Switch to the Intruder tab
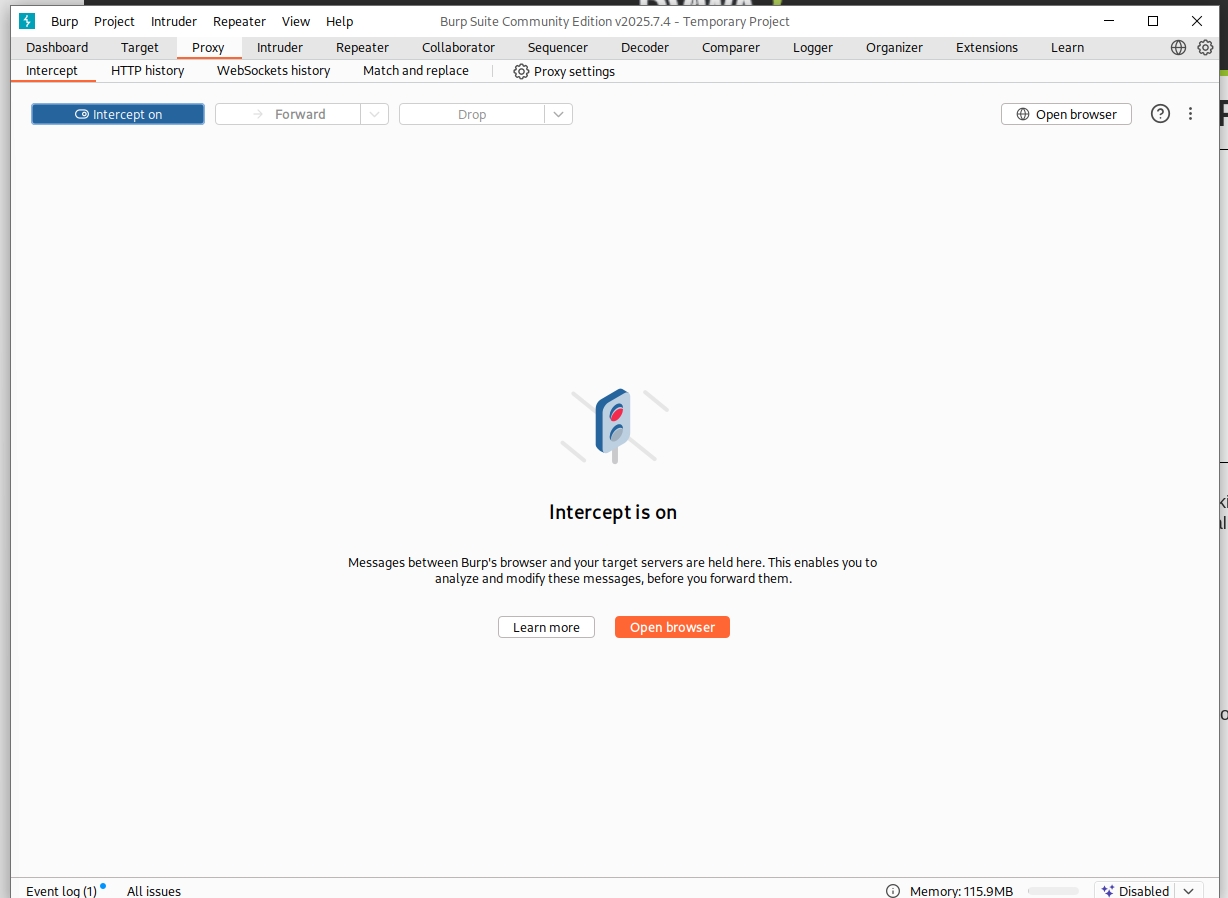This screenshot has height=898, width=1228. point(280,47)
